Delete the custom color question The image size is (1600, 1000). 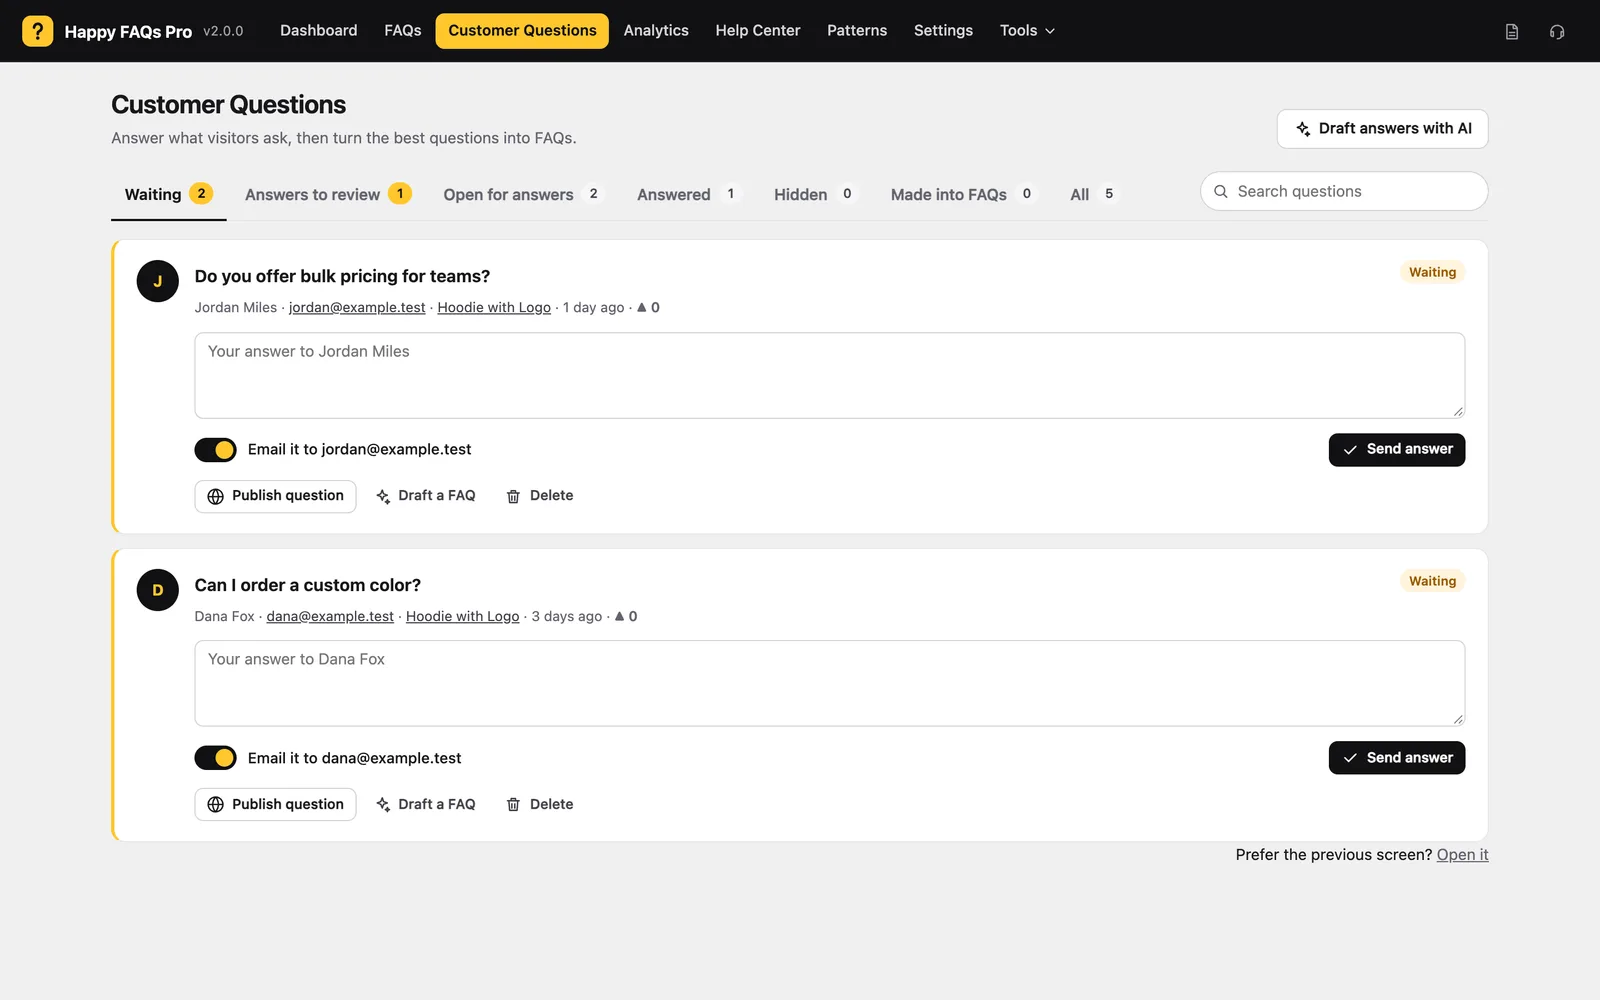(540, 805)
